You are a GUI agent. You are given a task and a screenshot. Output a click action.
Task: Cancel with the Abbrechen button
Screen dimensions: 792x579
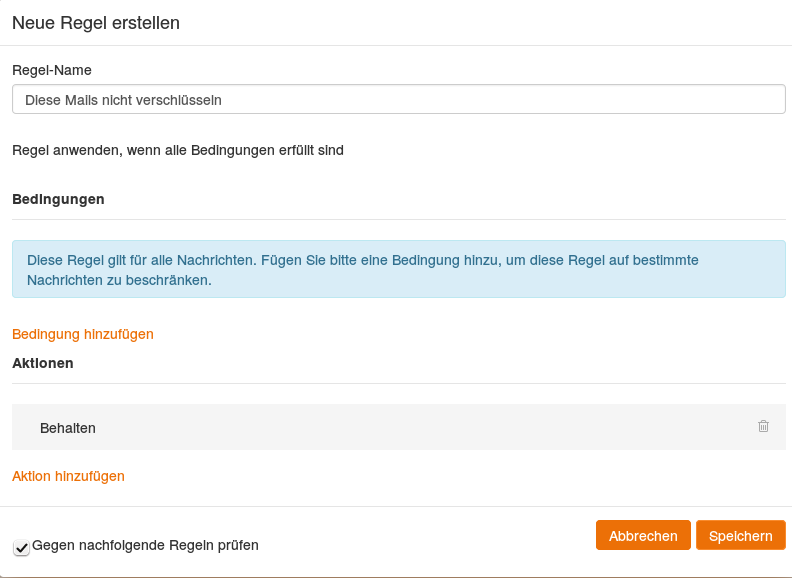point(643,536)
